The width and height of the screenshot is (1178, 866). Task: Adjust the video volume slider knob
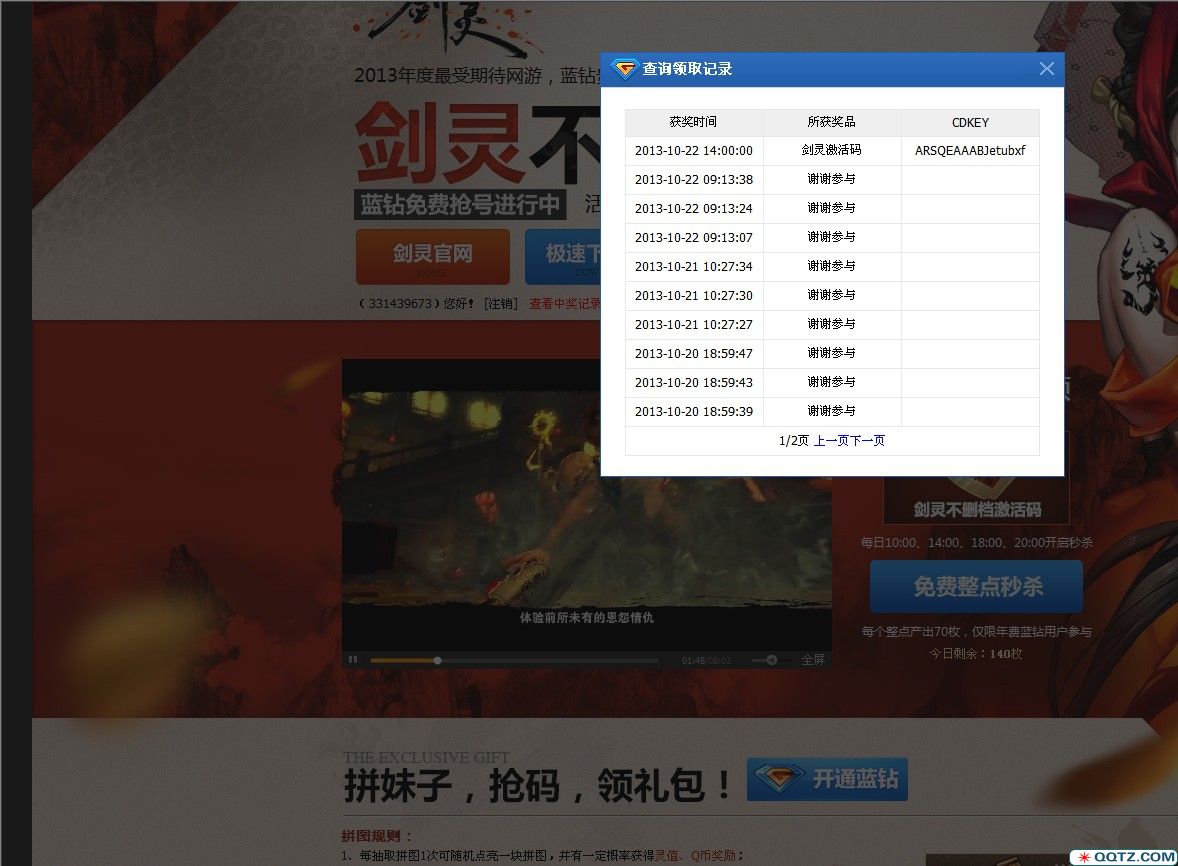tap(771, 660)
